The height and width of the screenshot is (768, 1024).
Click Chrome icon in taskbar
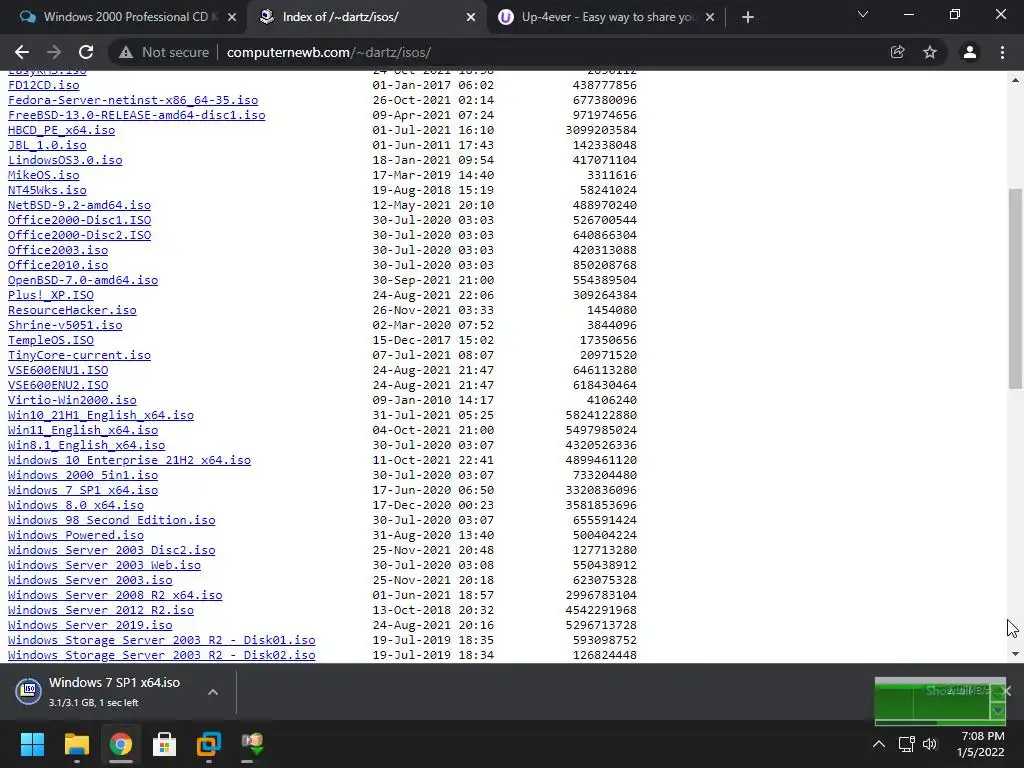(121, 744)
